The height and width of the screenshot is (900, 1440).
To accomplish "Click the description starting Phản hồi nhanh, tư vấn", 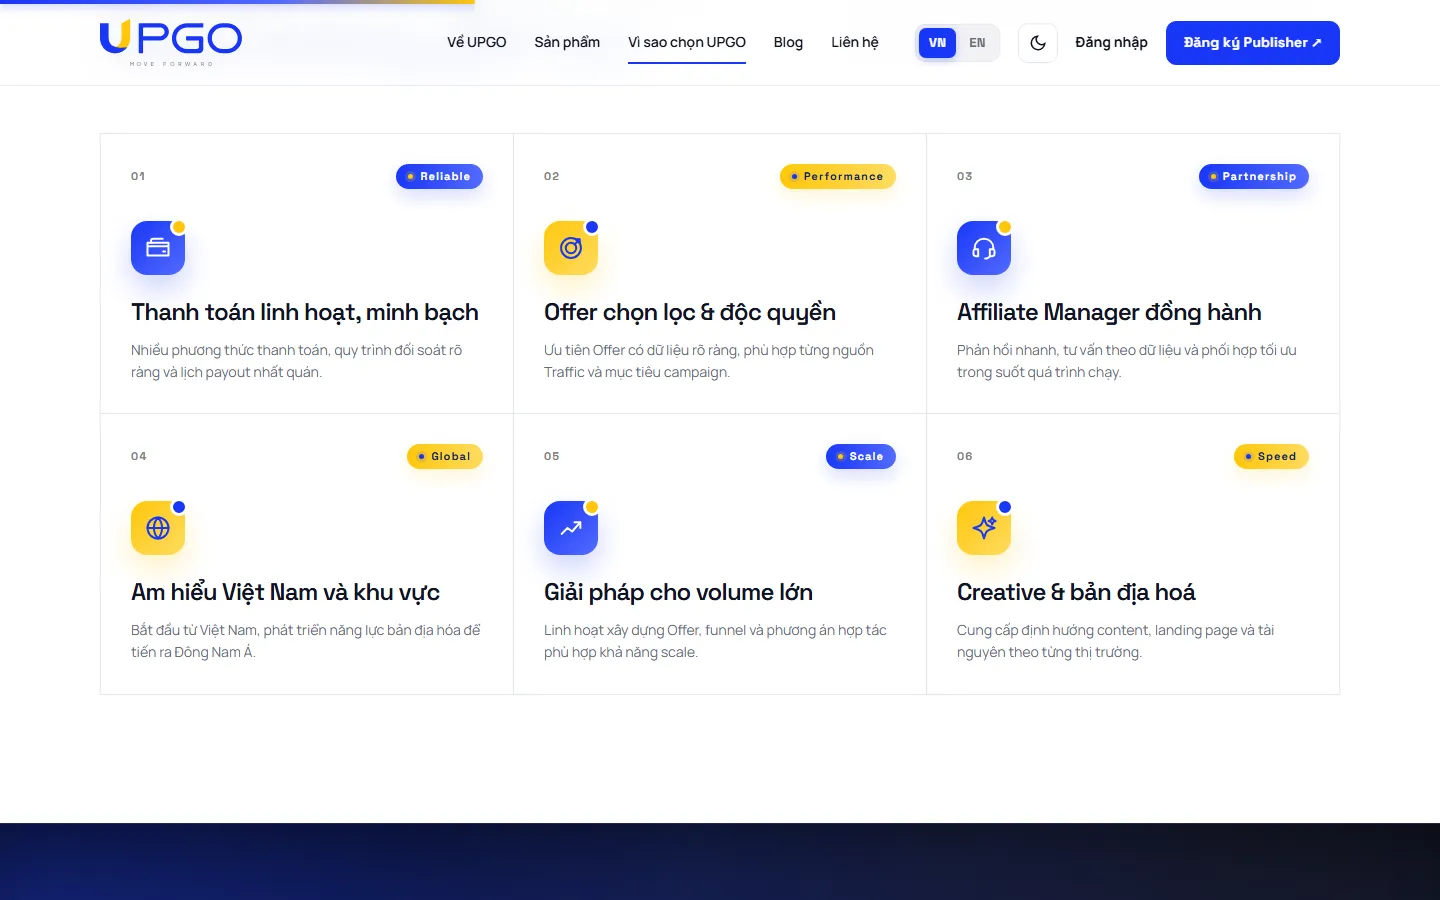I will pyautogui.click(x=1127, y=361).
